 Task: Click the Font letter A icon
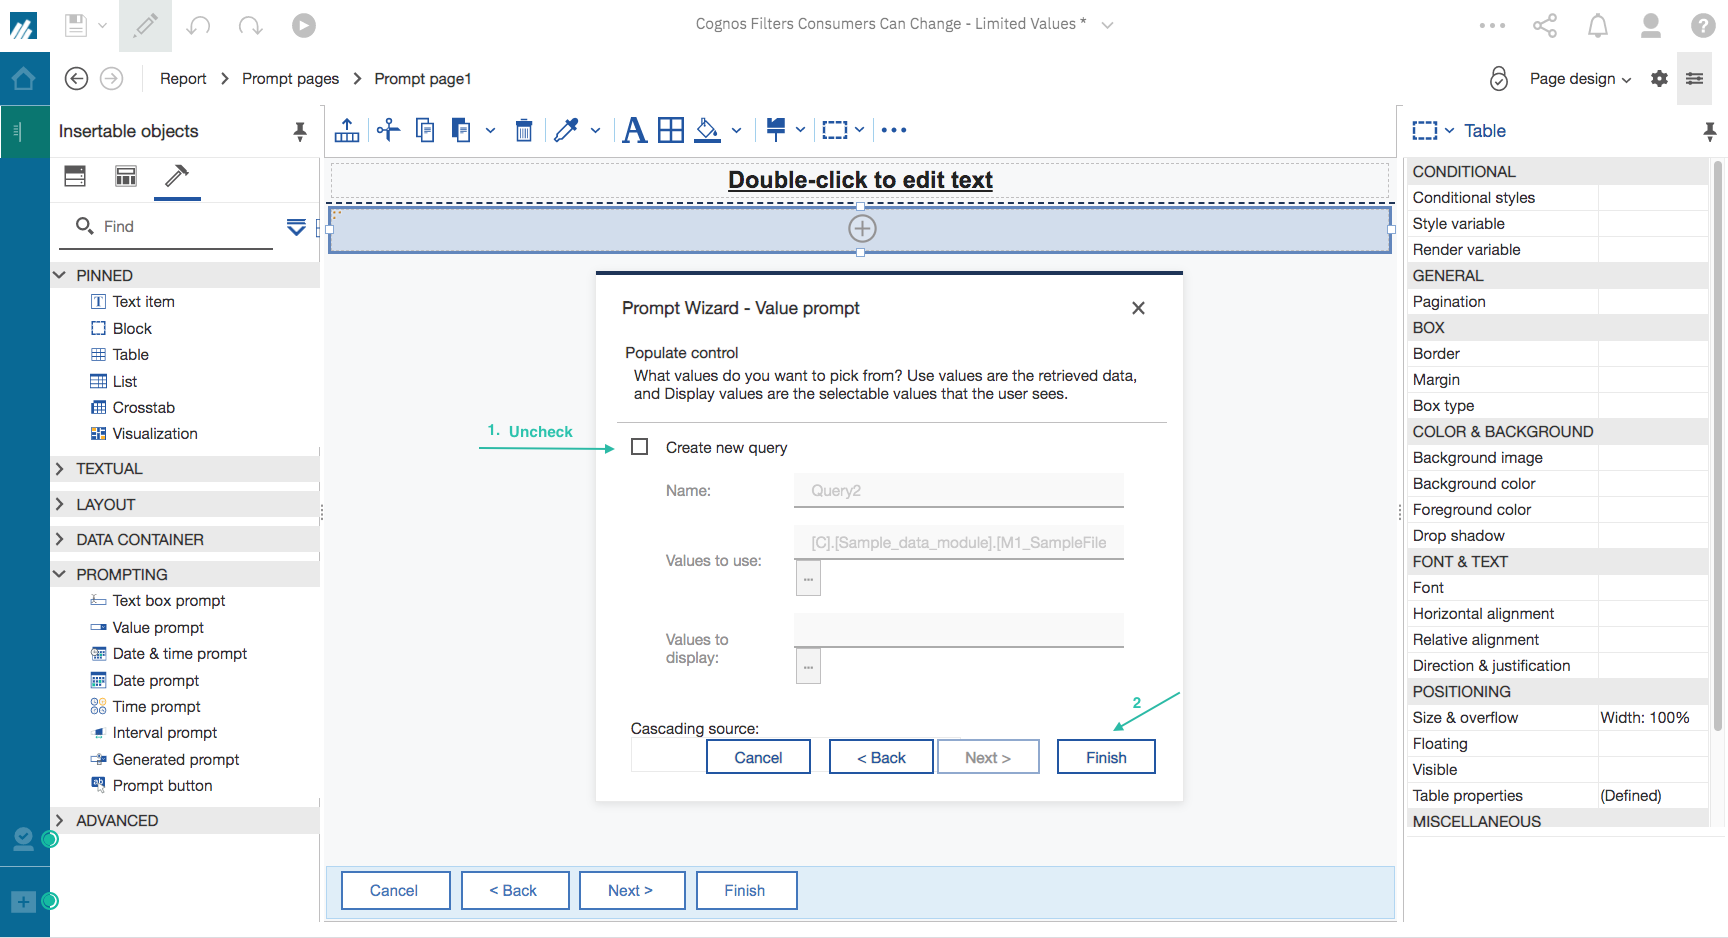point(634,130)
